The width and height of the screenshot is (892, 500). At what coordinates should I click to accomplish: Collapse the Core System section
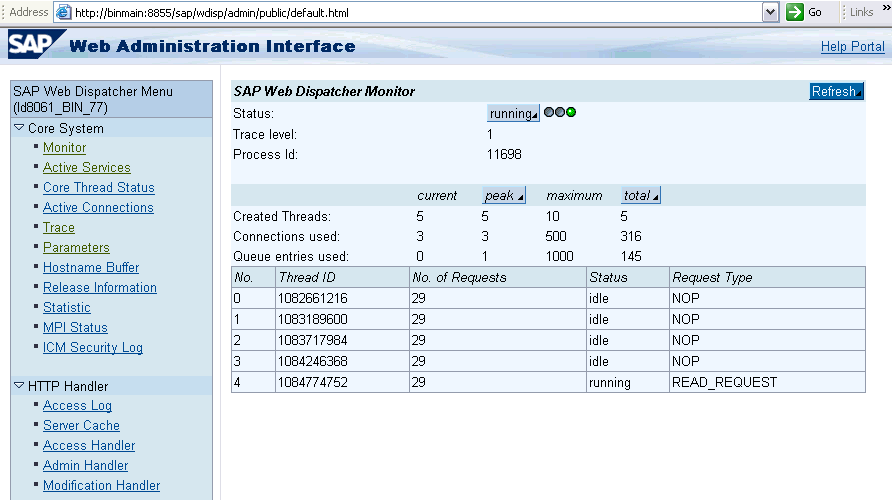(19, 128)
